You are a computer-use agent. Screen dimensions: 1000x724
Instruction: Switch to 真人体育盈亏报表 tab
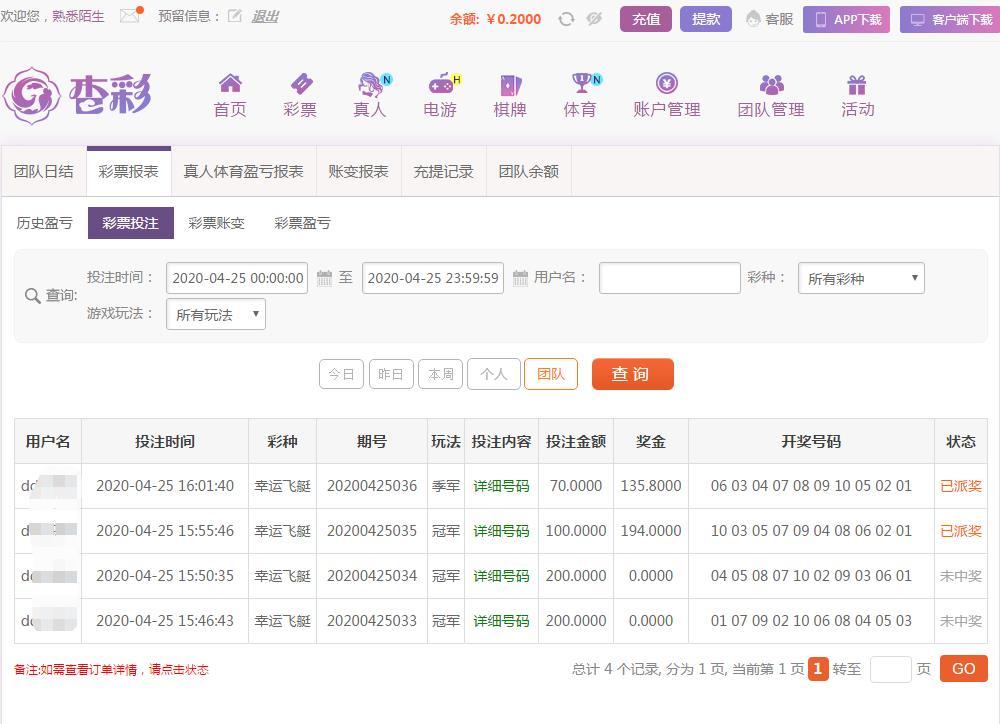coord(243,171)
